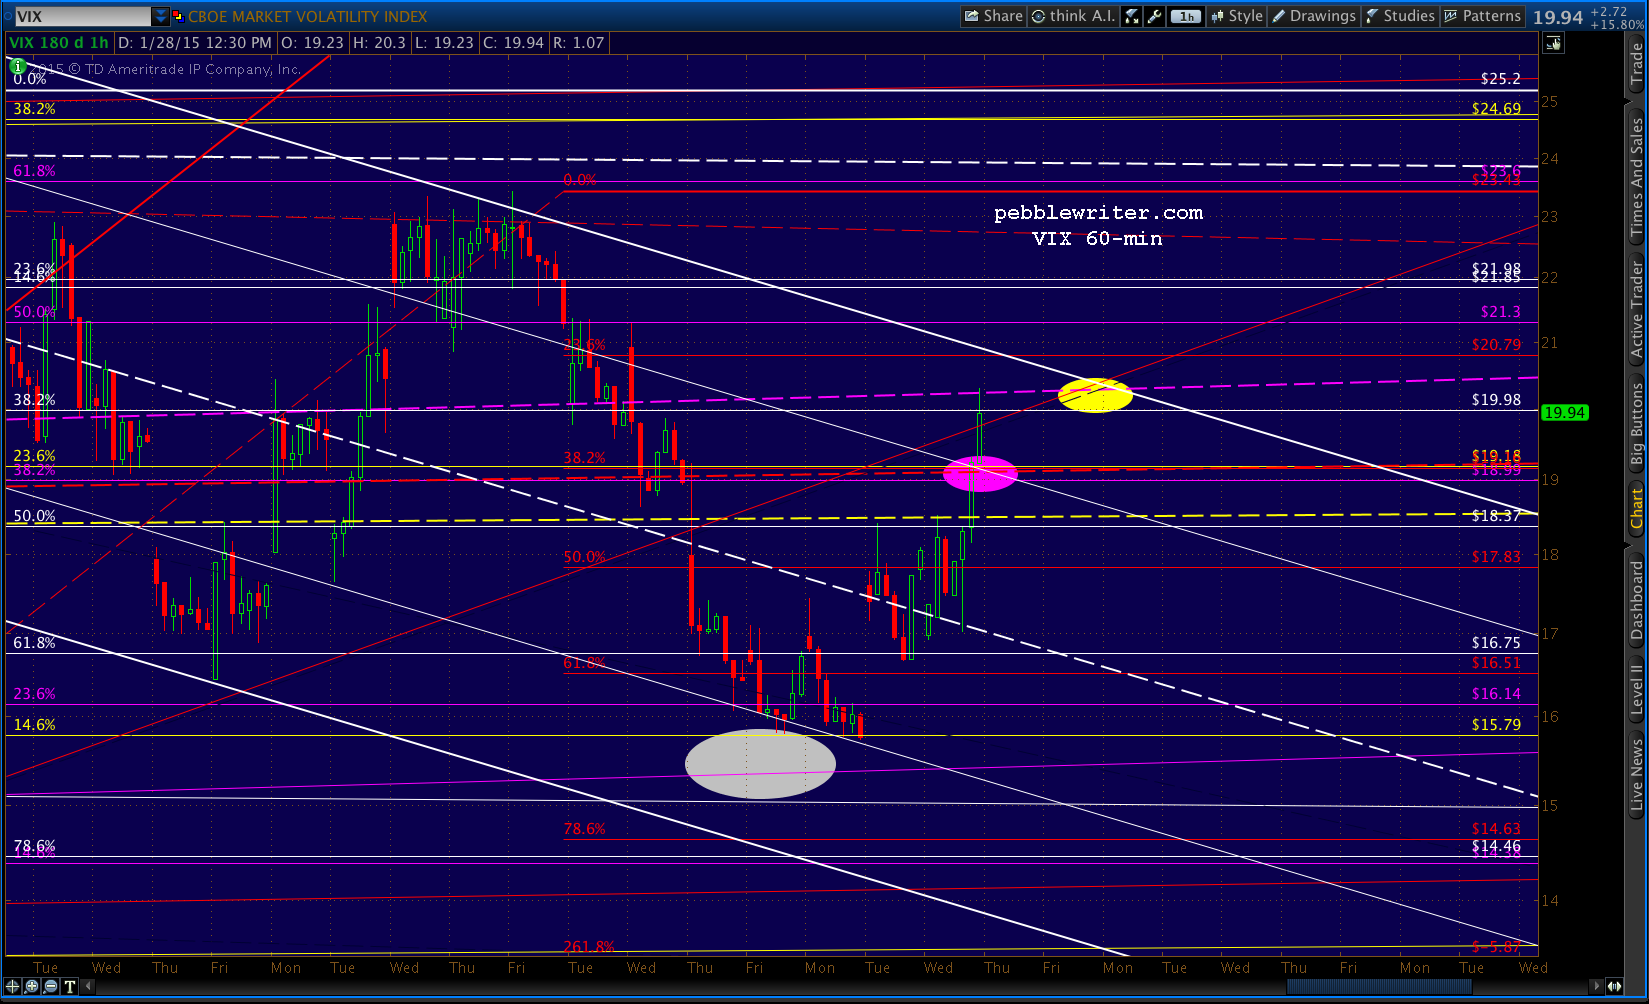Open the Active Trader side tab
This screenshot has width=1649, height=1004.
(x=1637, y=310)
